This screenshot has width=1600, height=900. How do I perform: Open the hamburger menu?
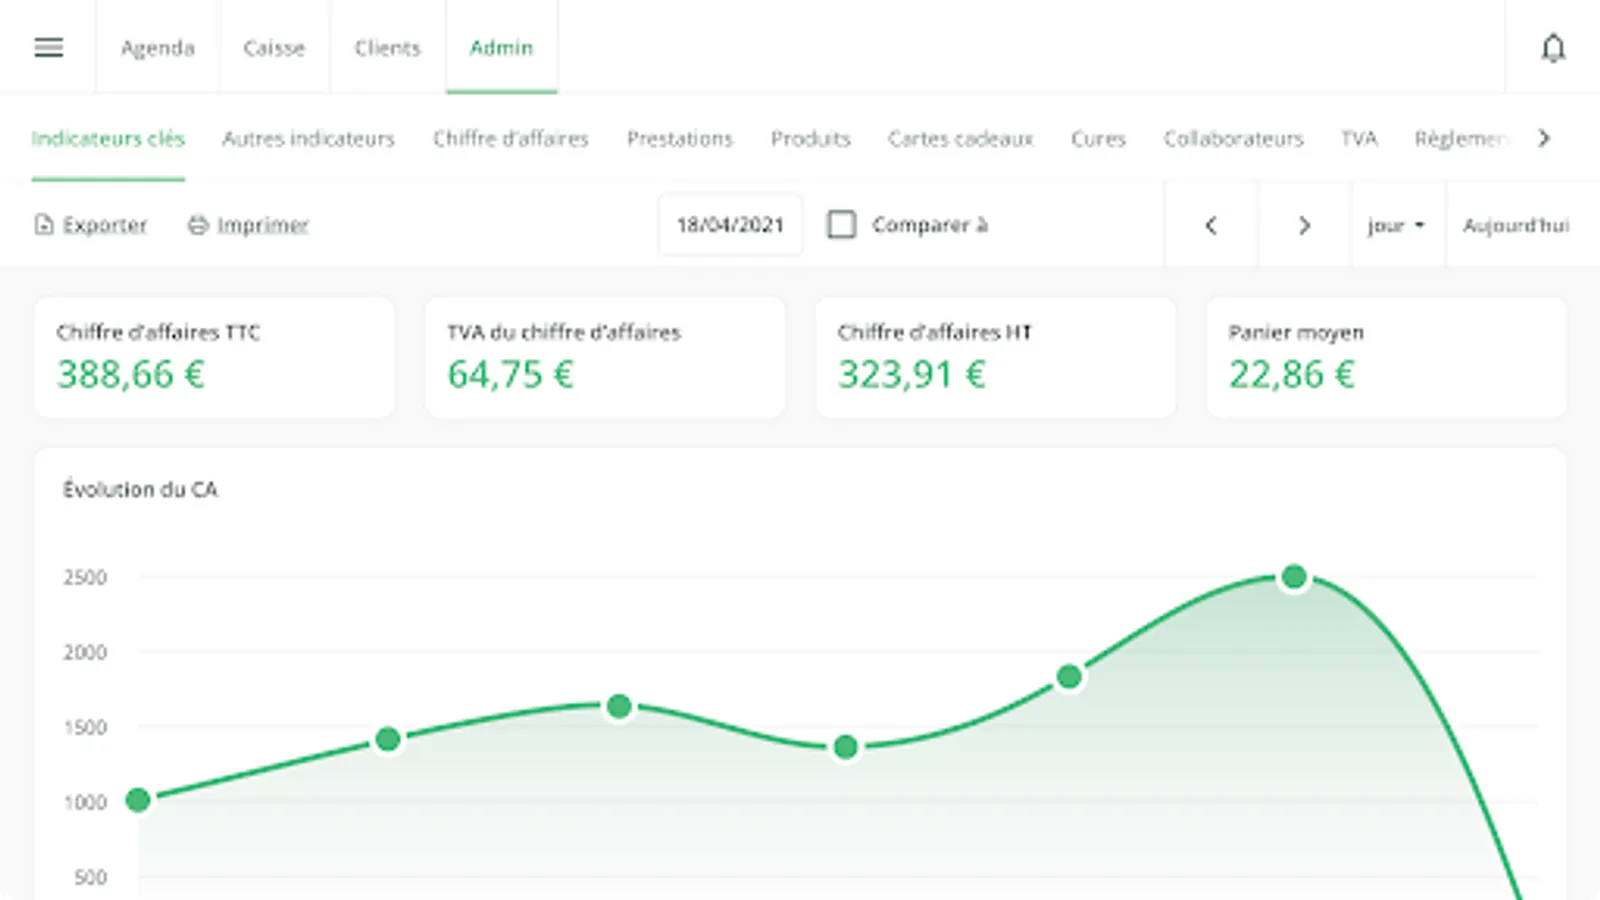click(48, 47)
